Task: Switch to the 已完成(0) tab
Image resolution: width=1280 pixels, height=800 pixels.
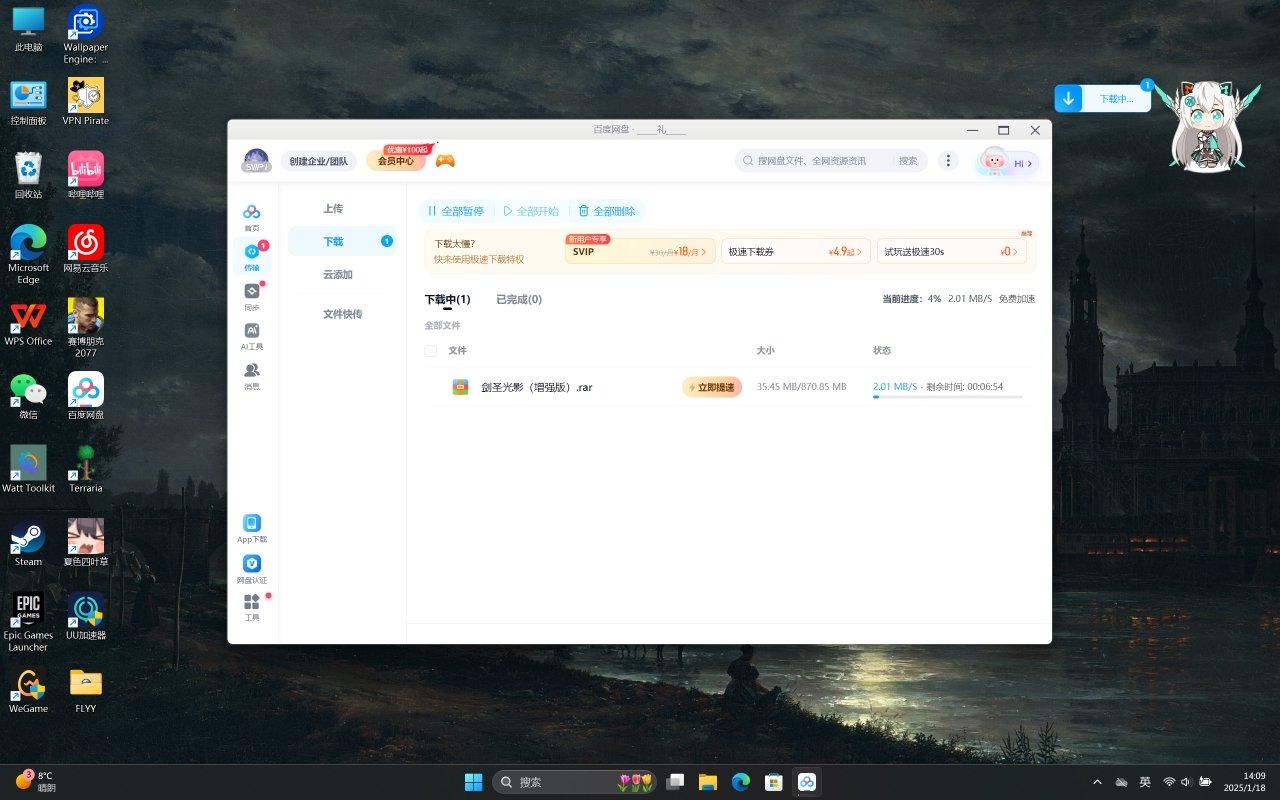Action: [519, 300]
